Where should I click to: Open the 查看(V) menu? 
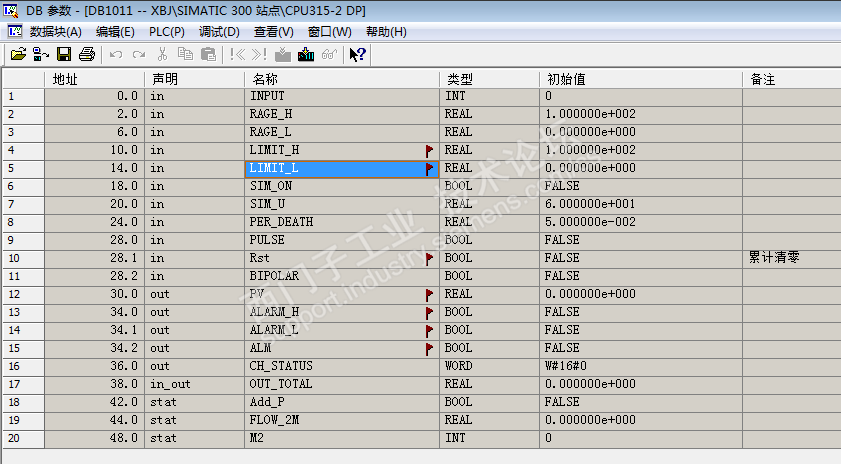point(274,32)
